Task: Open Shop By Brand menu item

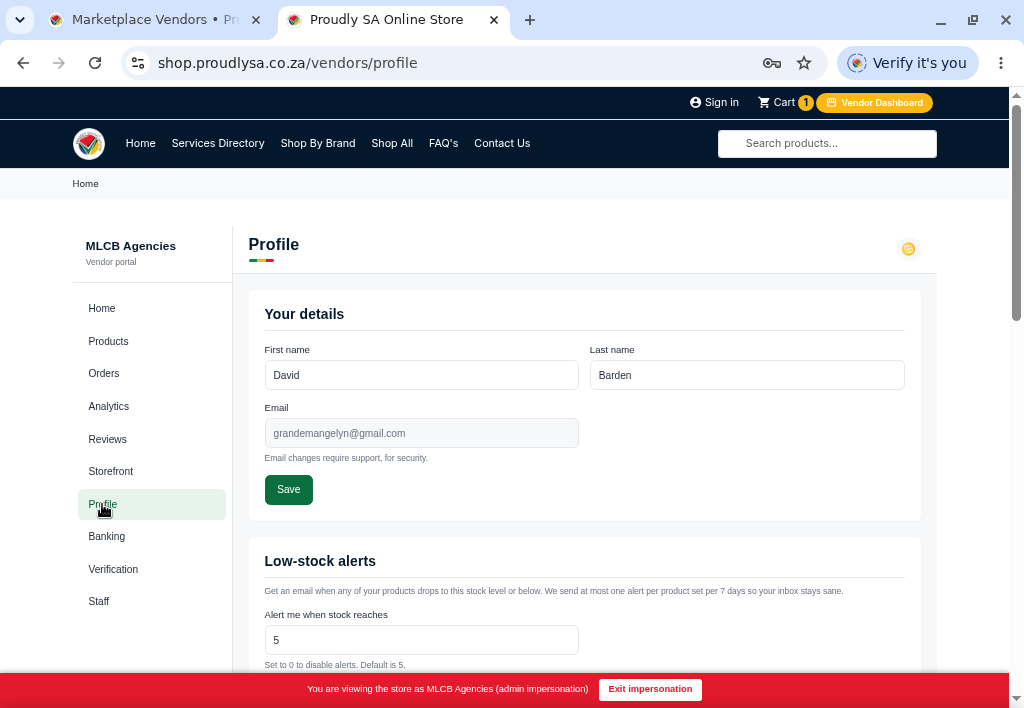Action: click(x=318, y=144)
